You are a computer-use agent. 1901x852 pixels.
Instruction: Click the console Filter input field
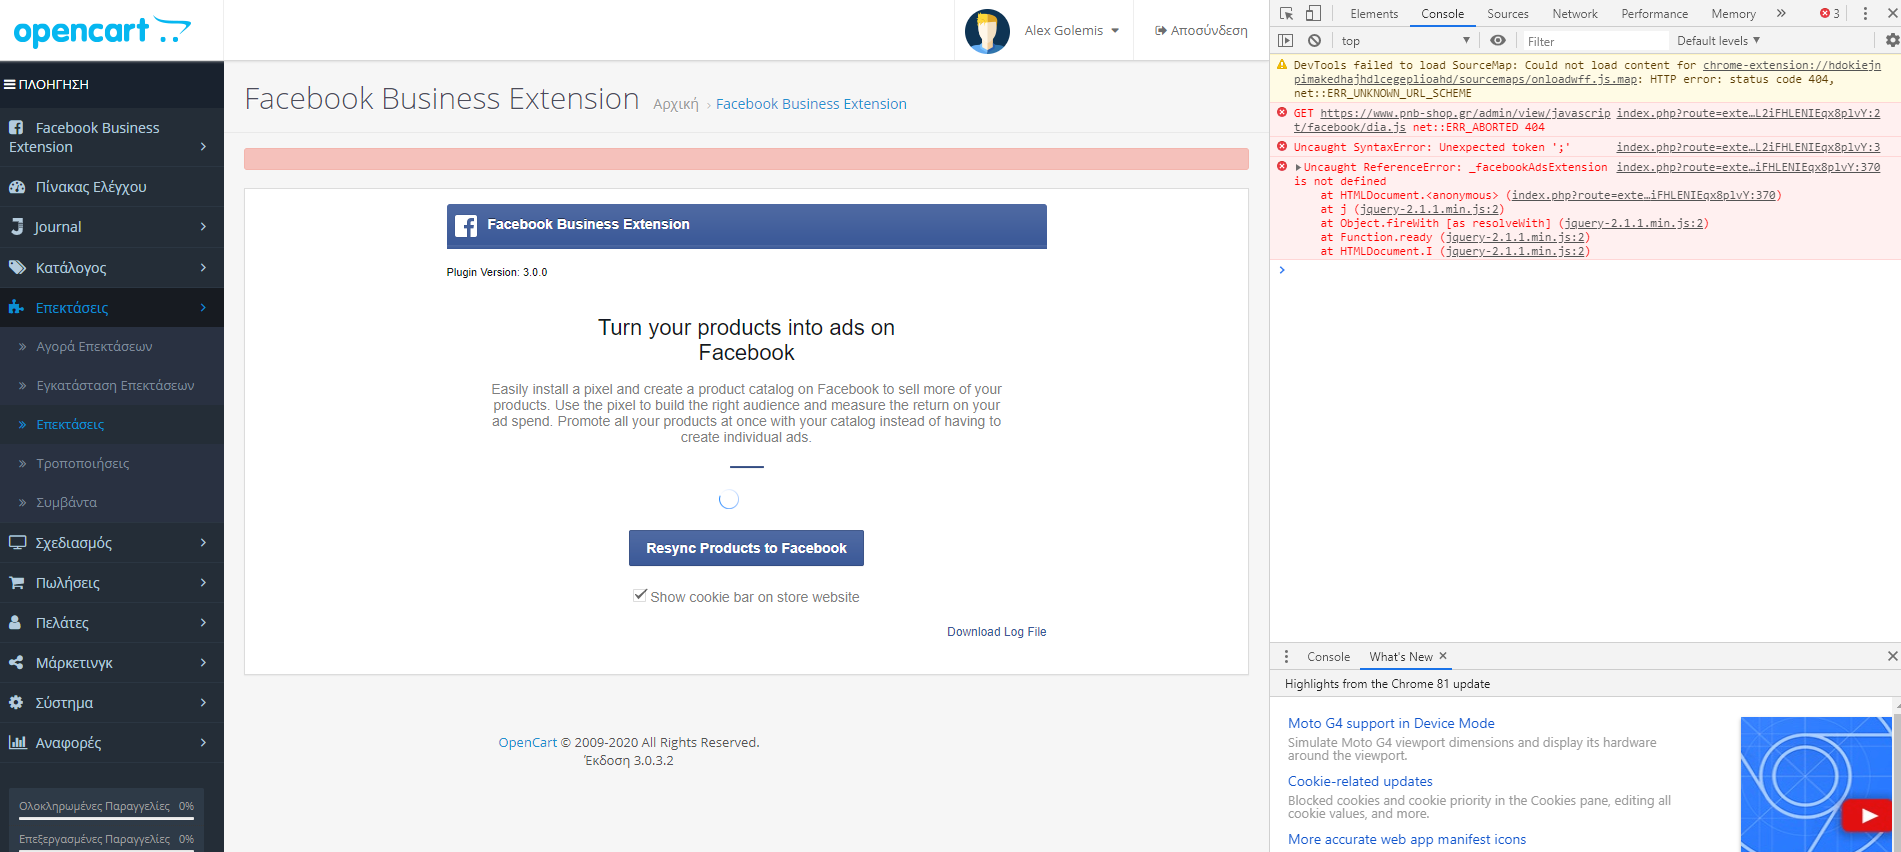(x=1594, y=41)
